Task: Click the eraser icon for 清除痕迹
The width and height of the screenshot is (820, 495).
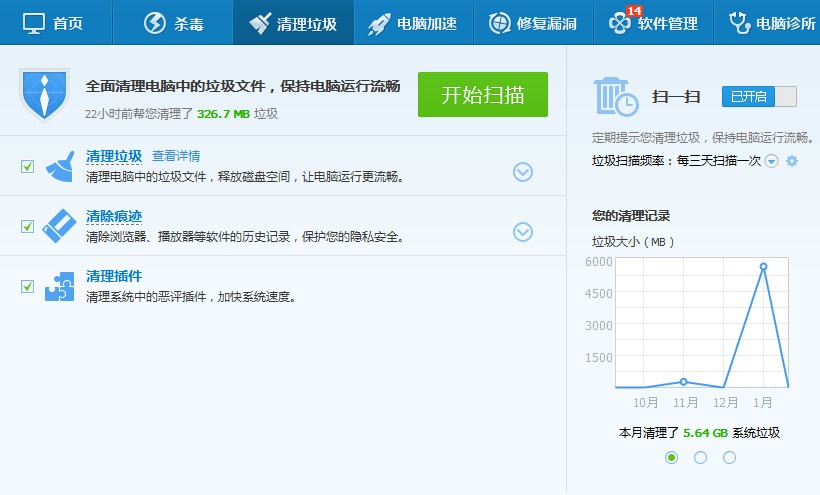Action: (x=59, y=226)
